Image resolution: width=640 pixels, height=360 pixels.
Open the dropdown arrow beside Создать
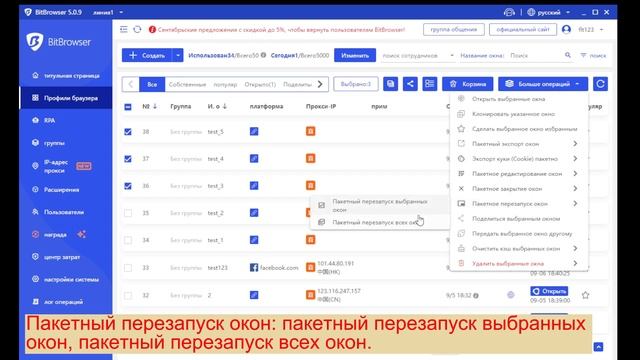[178, 55]
